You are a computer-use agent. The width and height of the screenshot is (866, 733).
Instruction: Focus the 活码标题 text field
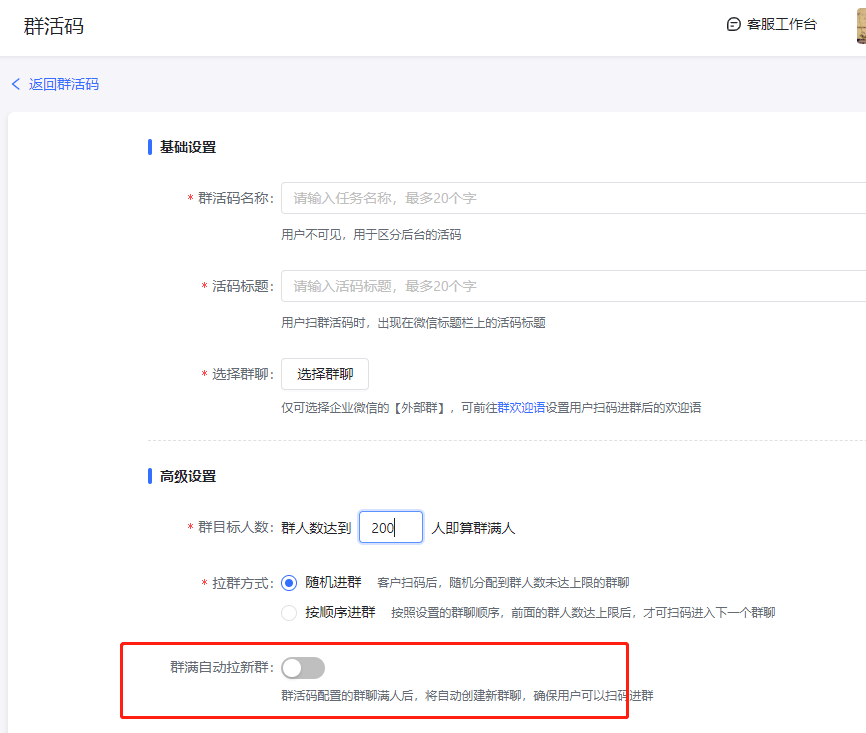(x=572, y=286)
